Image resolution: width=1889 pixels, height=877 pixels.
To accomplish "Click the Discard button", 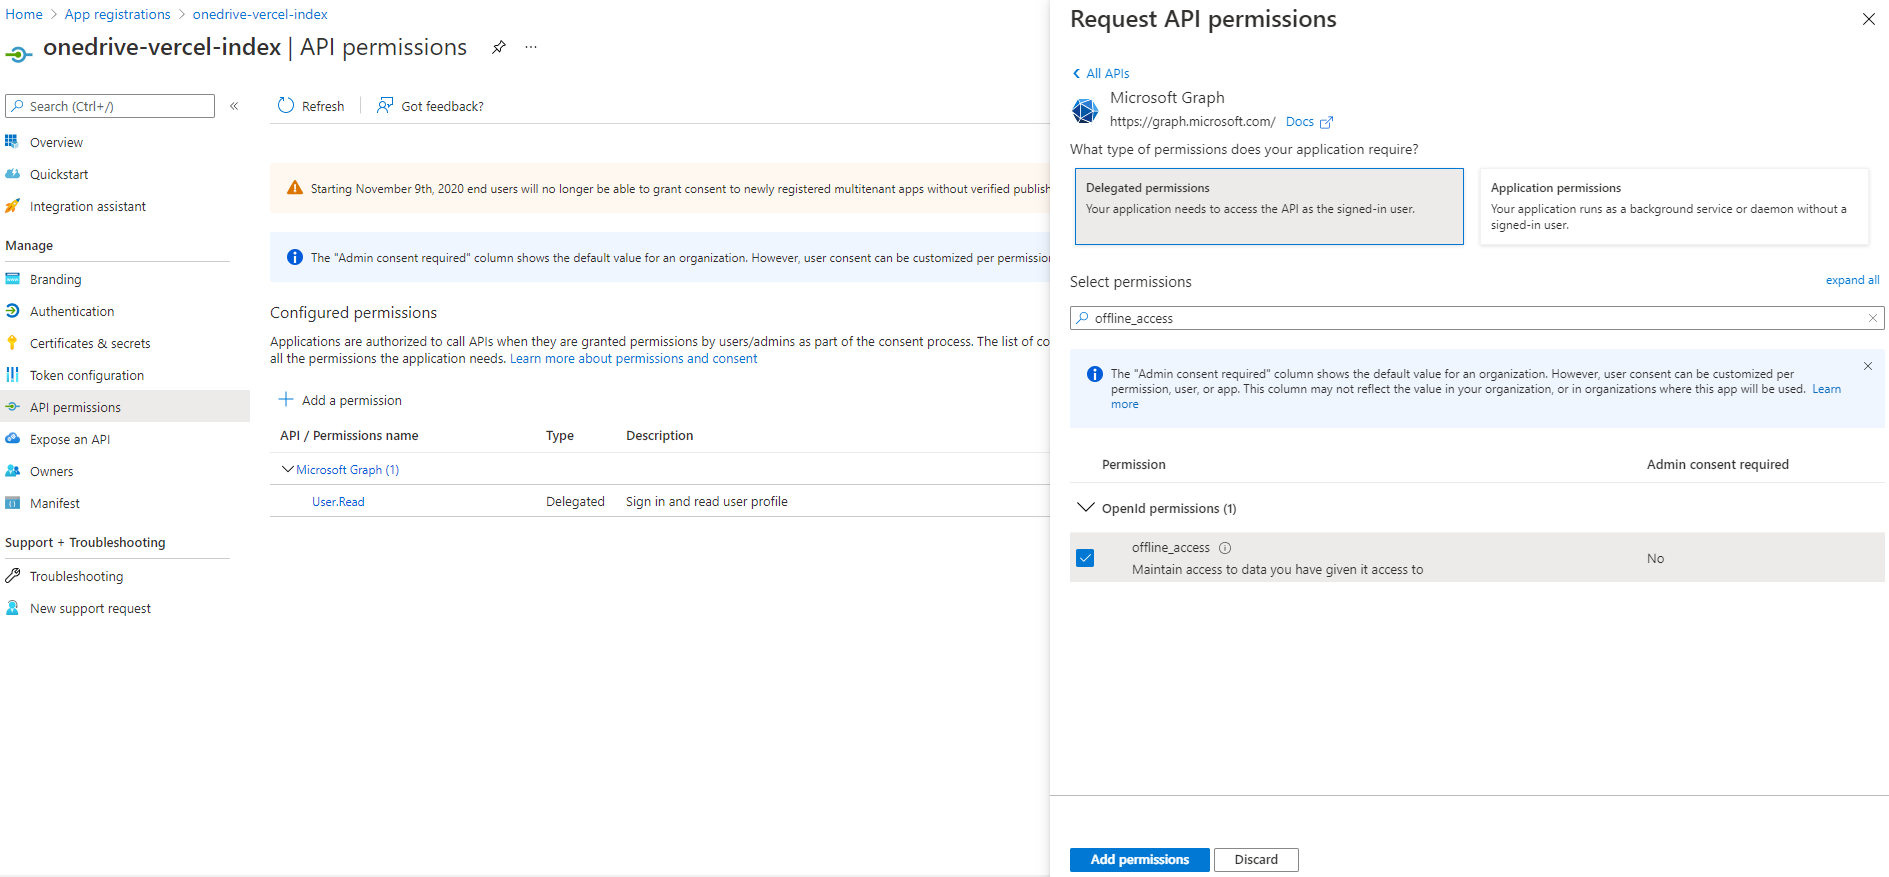I will [x=1256, y=859].
